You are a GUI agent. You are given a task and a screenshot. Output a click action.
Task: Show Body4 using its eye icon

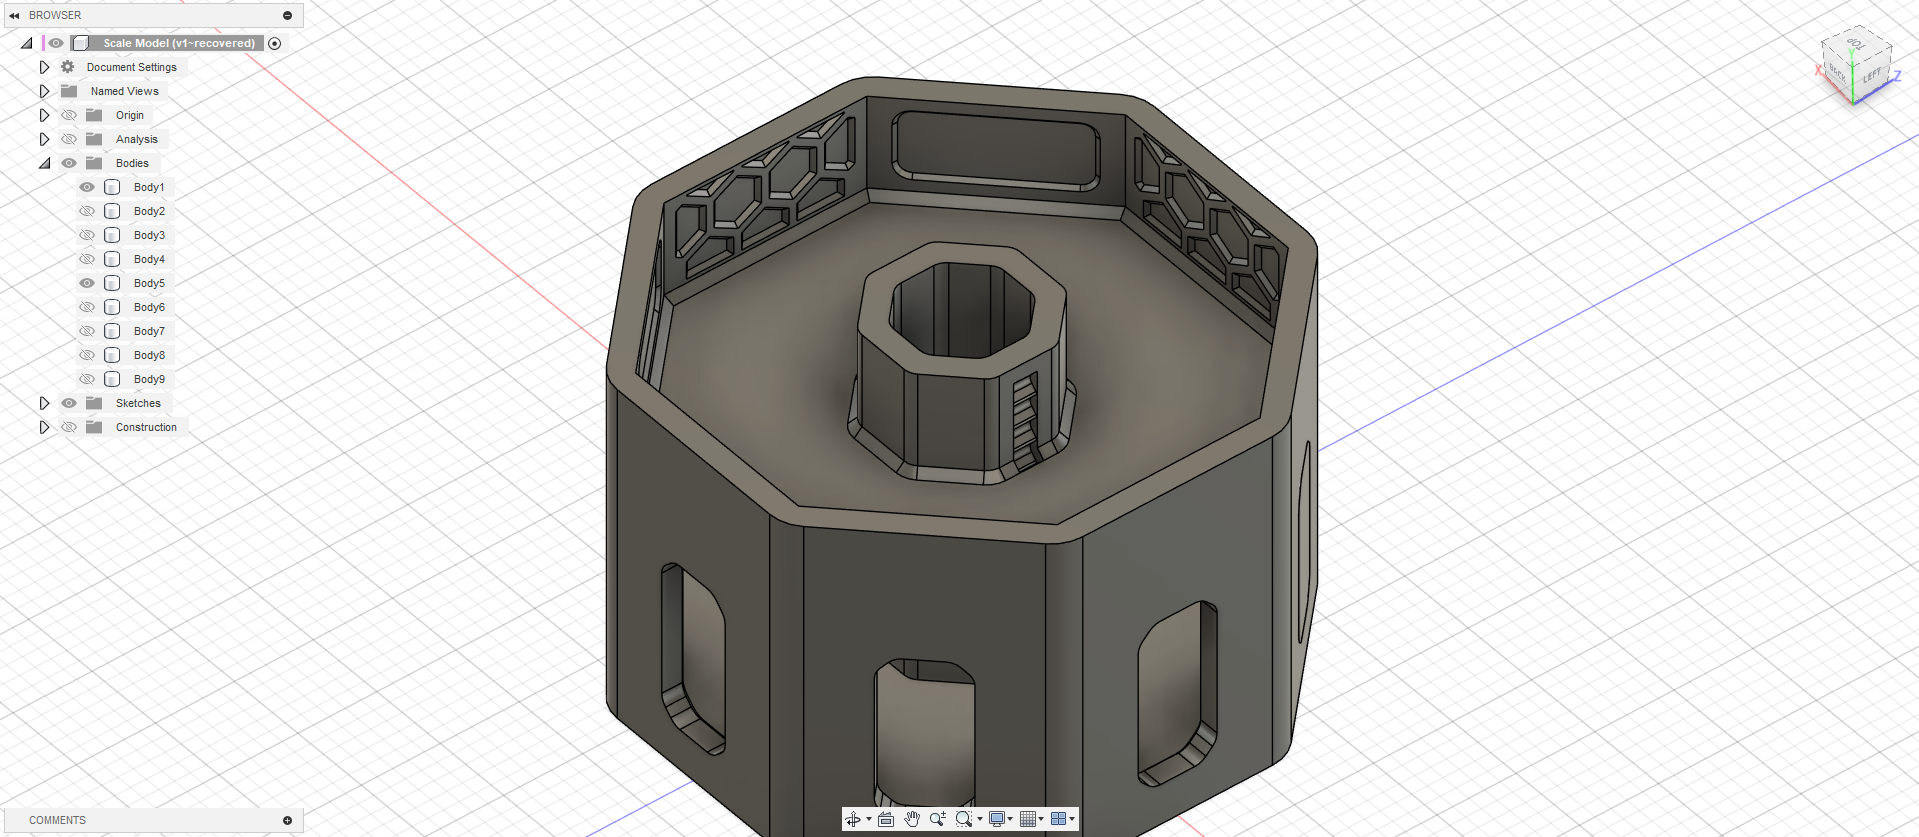point(87,259)
